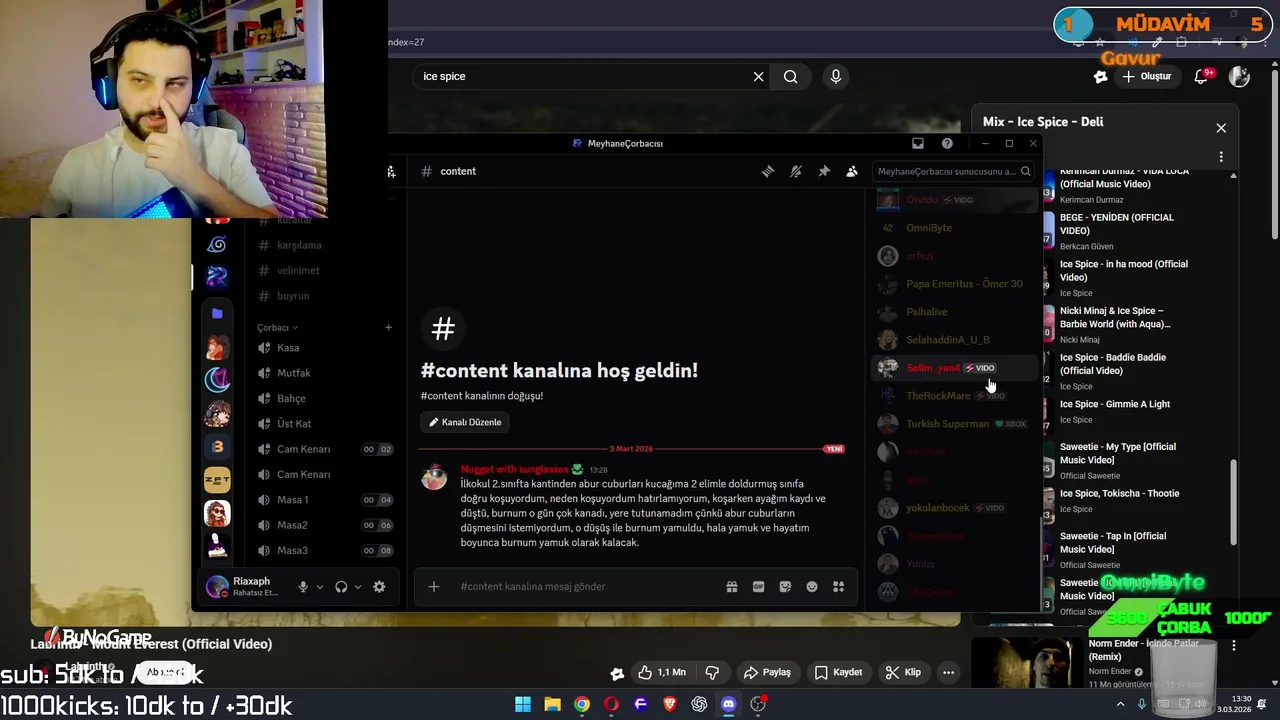This screenshot has width=1280, height=720.
Task: Clear the YouTube search box with X
Action: 759,76
